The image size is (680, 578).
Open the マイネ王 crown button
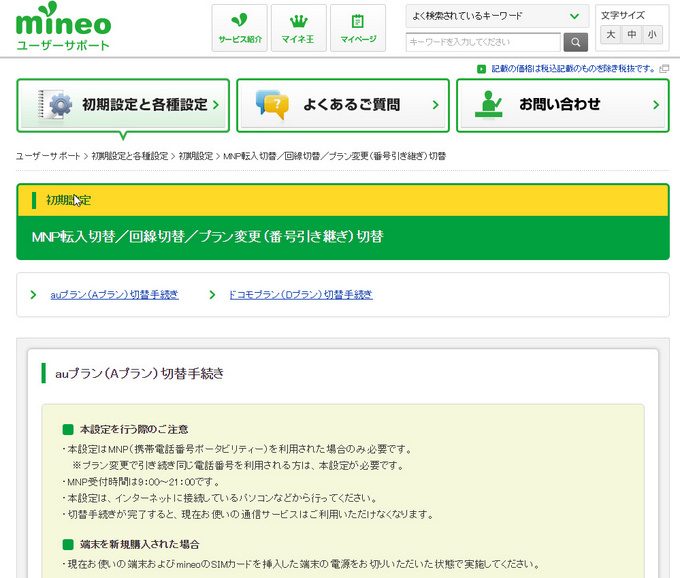click(299, 28)
